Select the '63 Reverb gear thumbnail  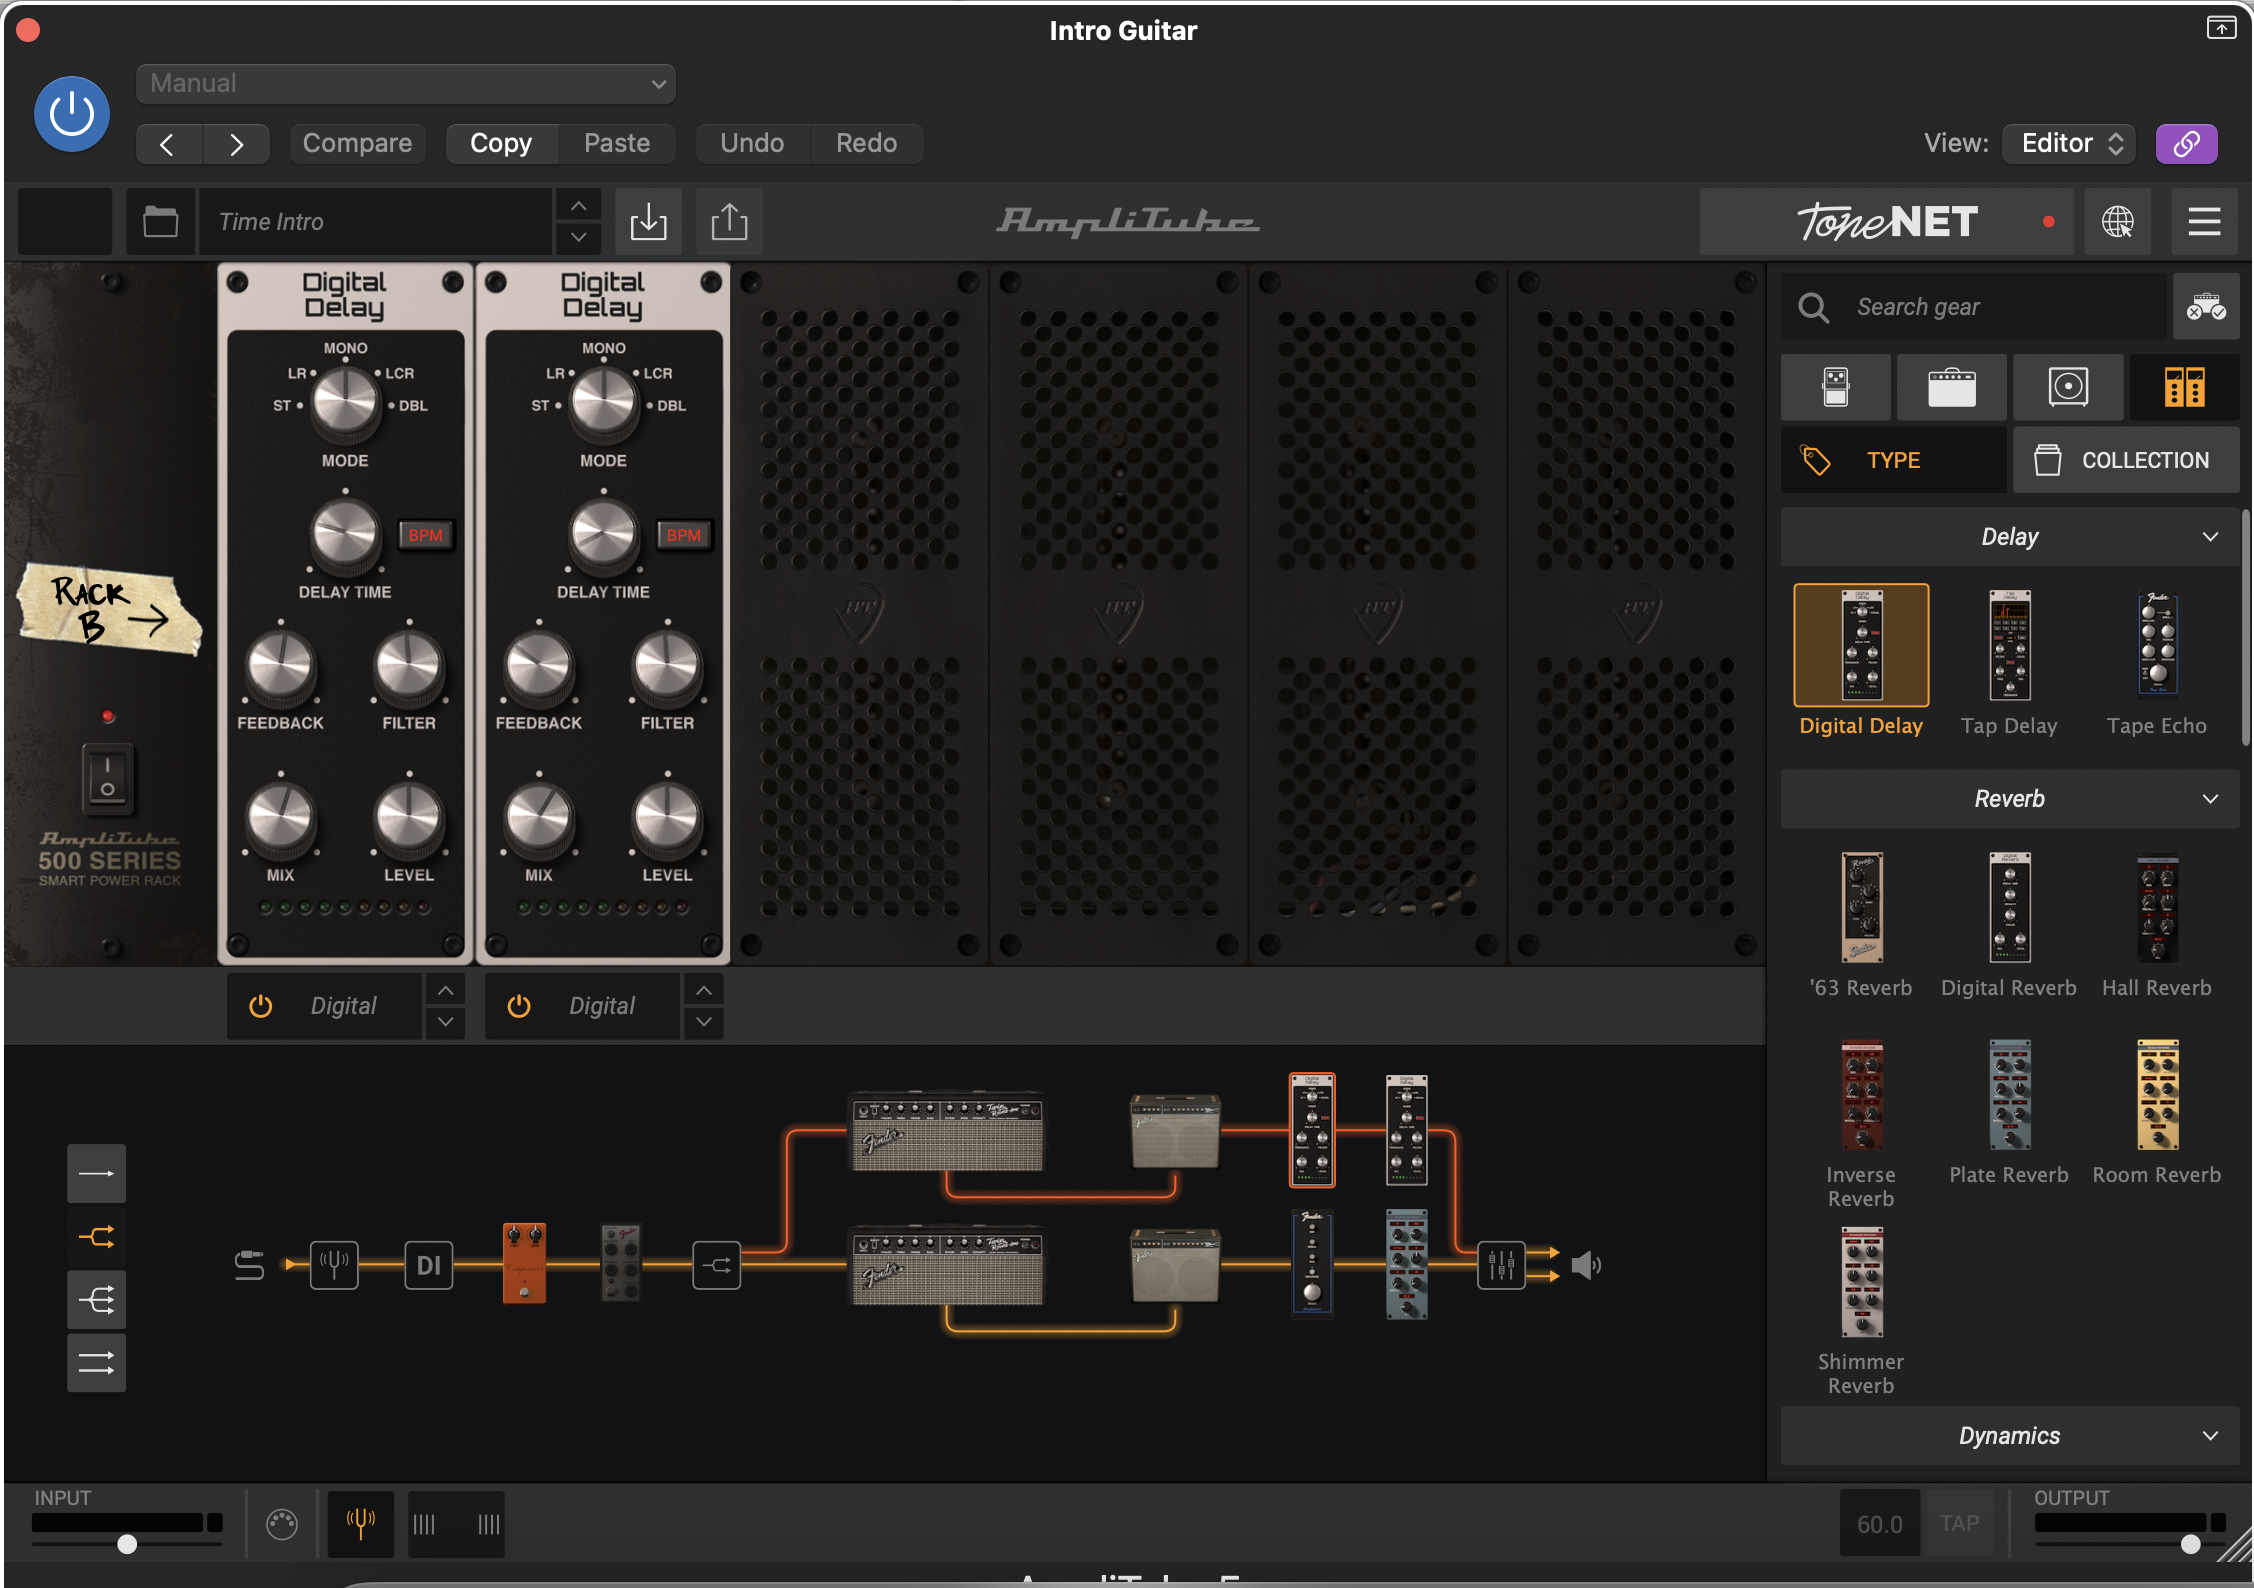click(x=1861, y=907)
